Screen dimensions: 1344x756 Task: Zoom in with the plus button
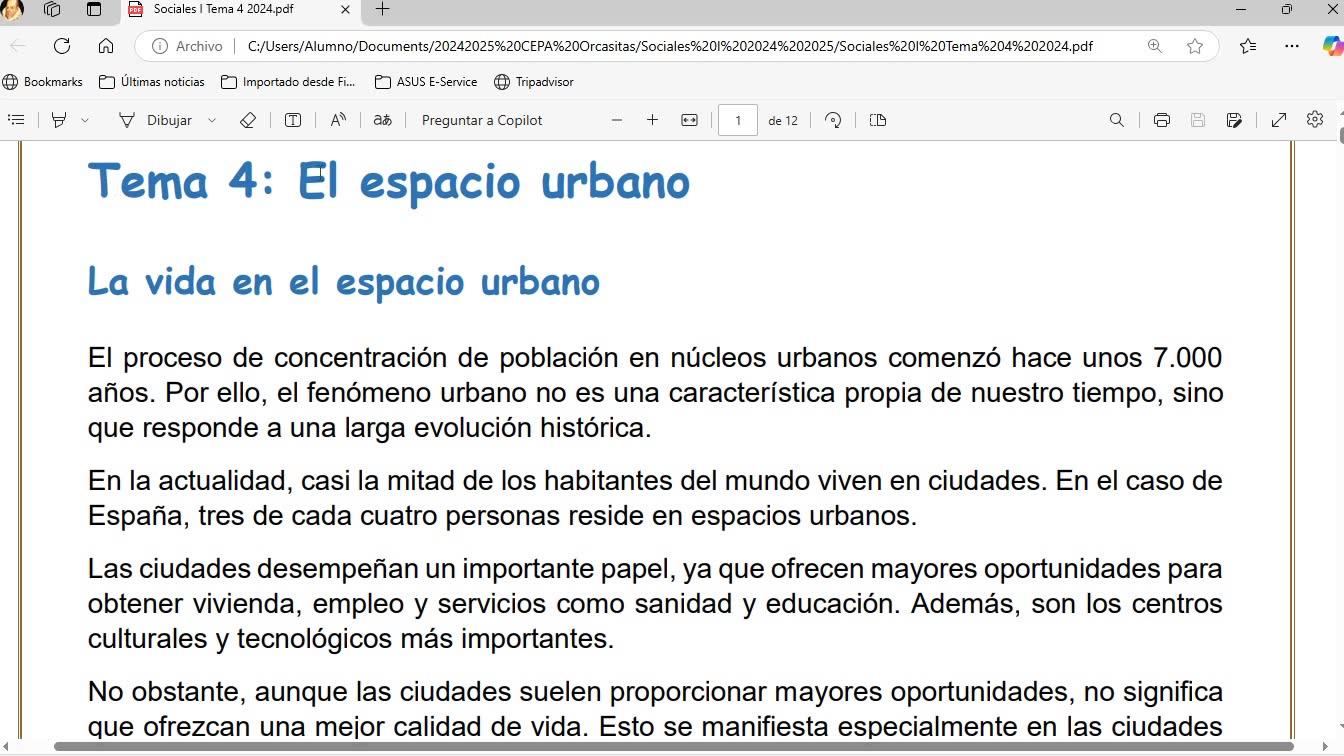pos(652,120)
